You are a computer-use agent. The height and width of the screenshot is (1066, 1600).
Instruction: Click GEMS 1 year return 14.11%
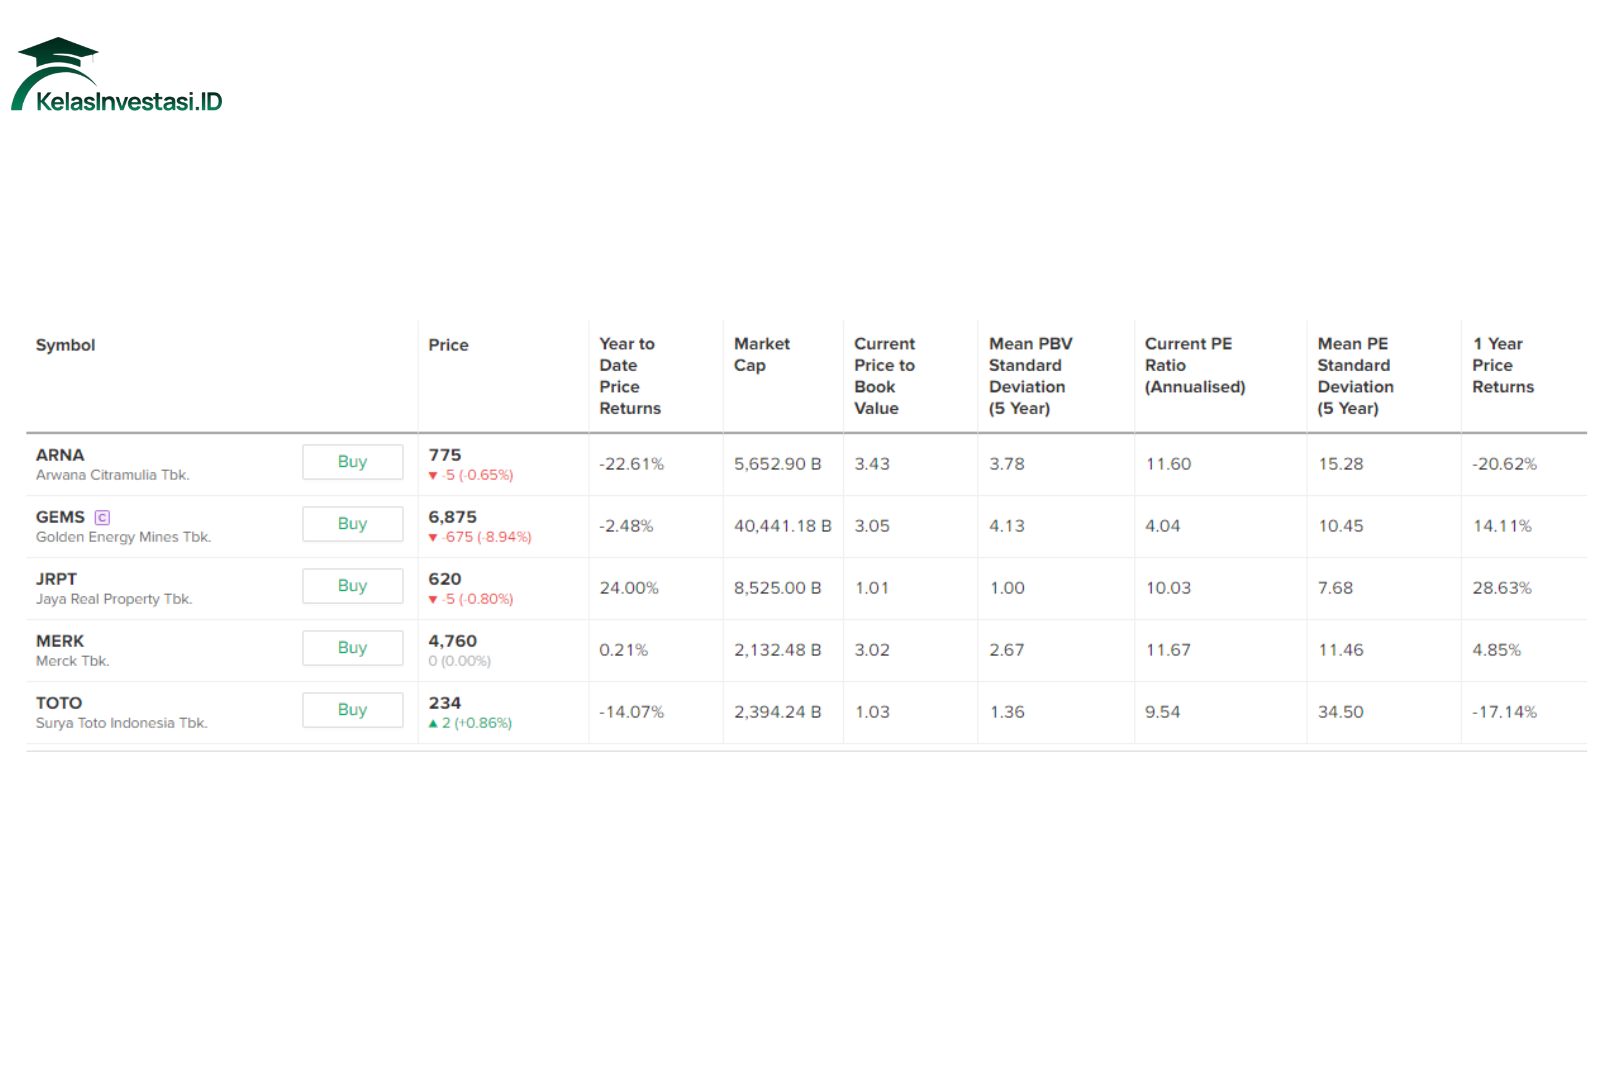point(1502,526)
